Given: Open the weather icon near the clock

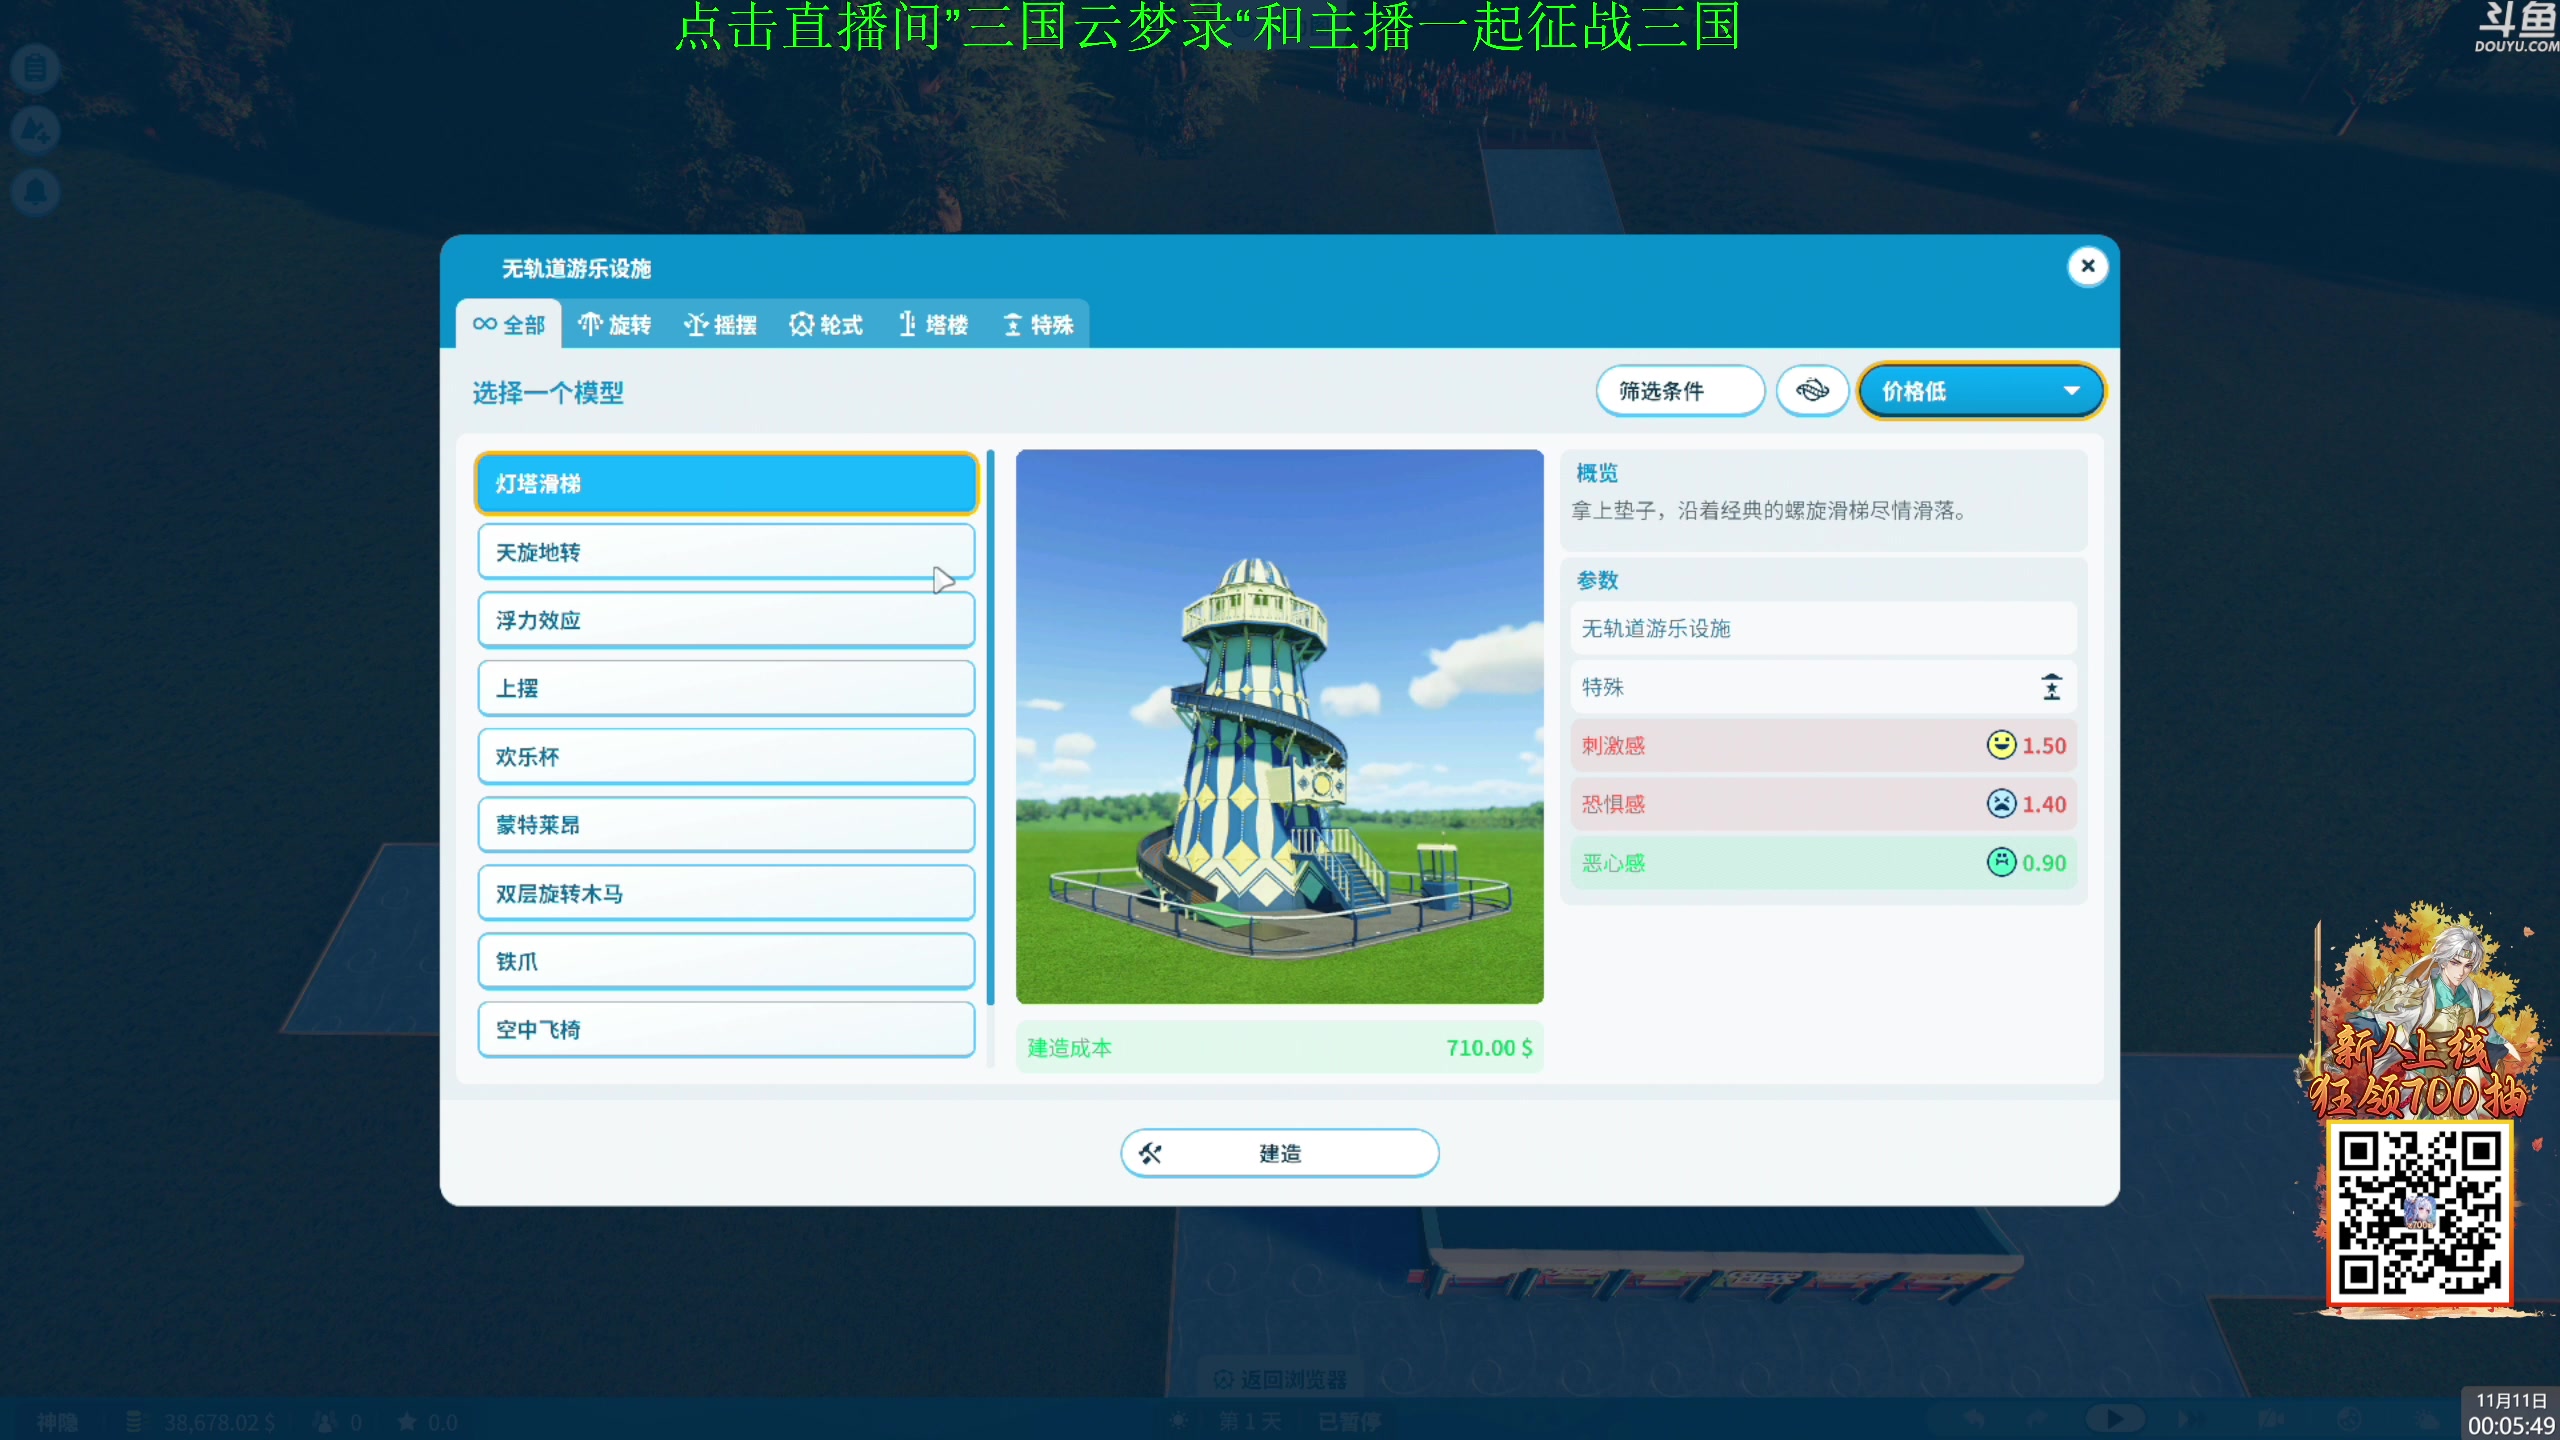Looking at the screenshot, I should 2425,1420.
